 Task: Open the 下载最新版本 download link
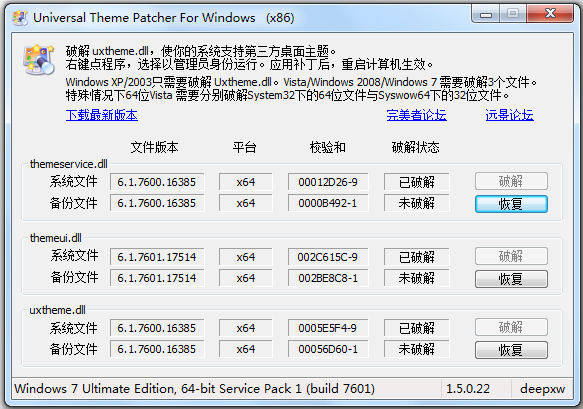102,115
